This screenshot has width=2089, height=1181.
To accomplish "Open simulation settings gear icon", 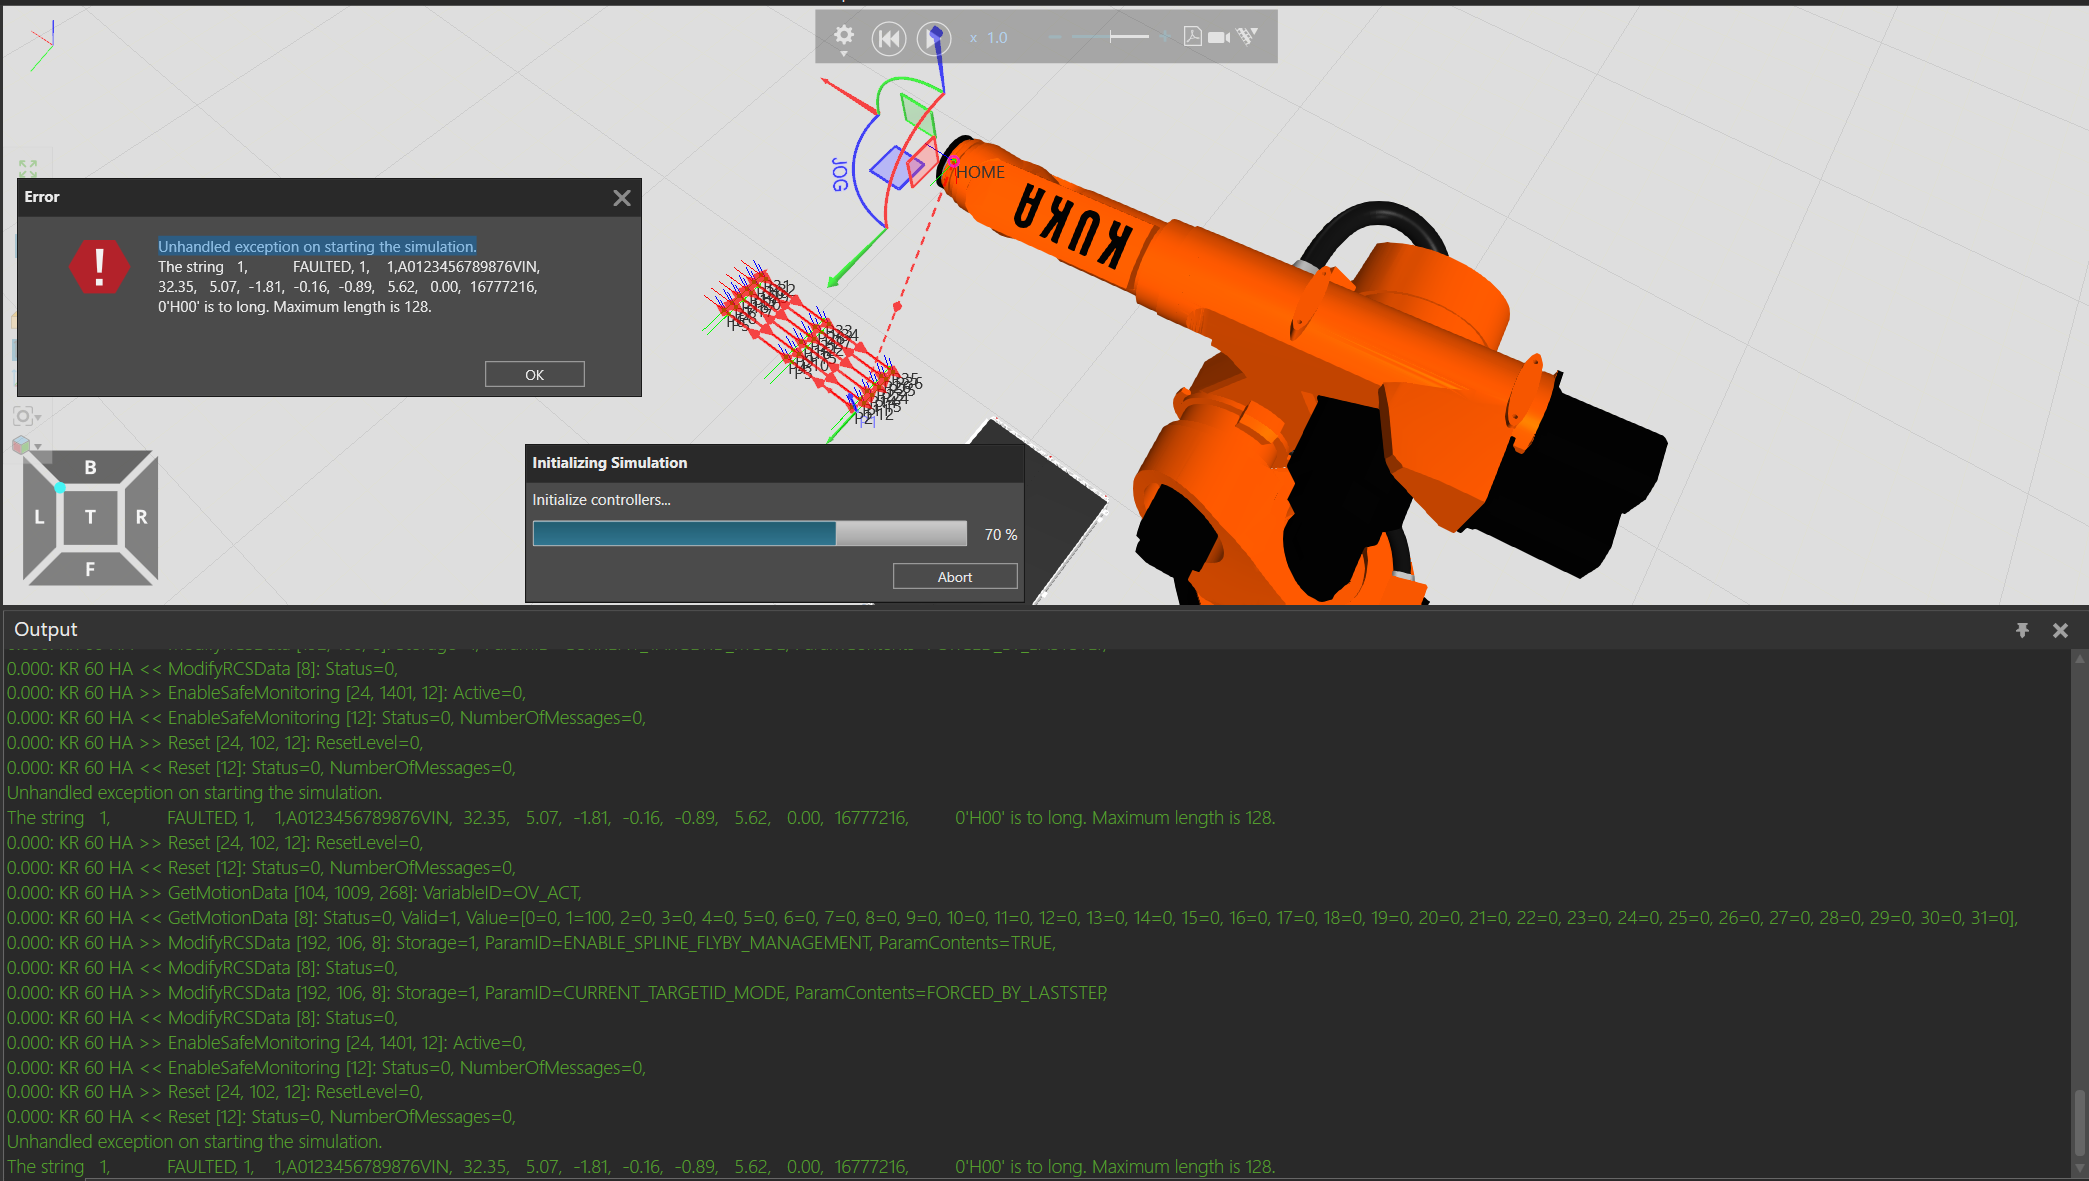I will [844, 36].
